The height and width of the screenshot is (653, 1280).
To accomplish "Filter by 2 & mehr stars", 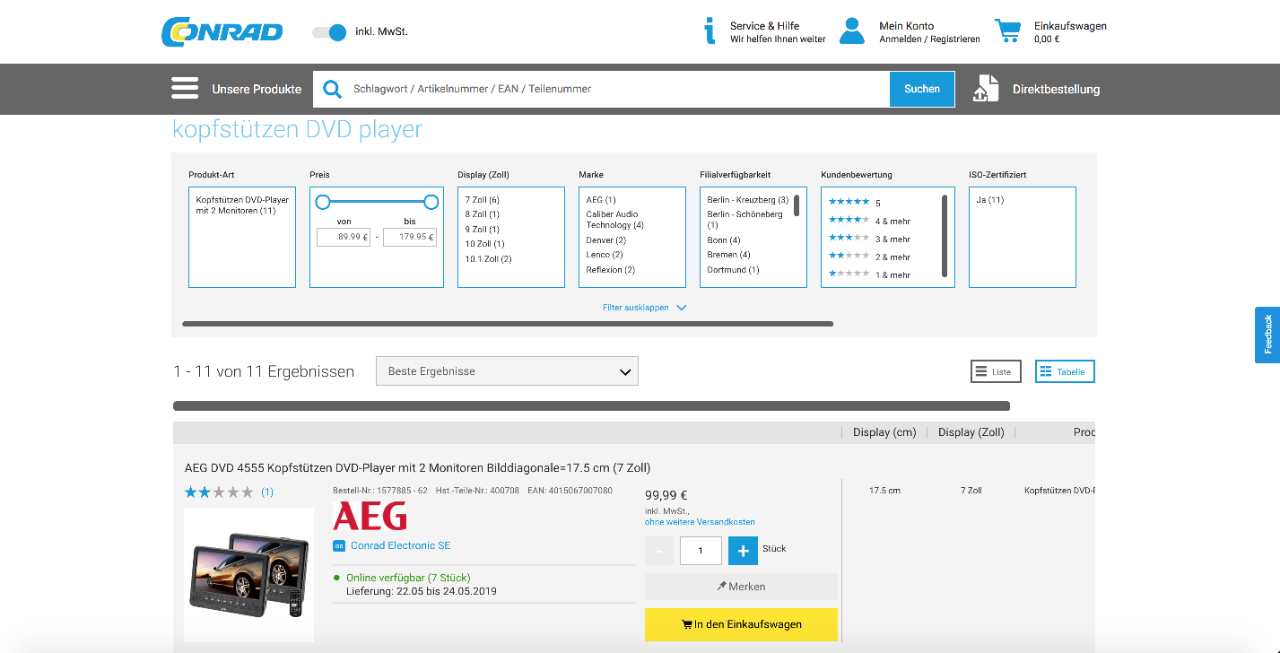I will tap(869, 256).
